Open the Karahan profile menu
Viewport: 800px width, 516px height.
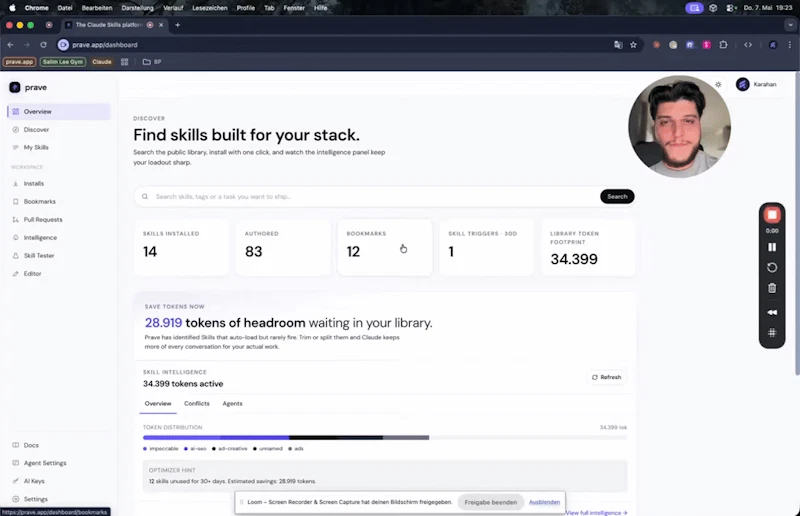coord(756,84)
